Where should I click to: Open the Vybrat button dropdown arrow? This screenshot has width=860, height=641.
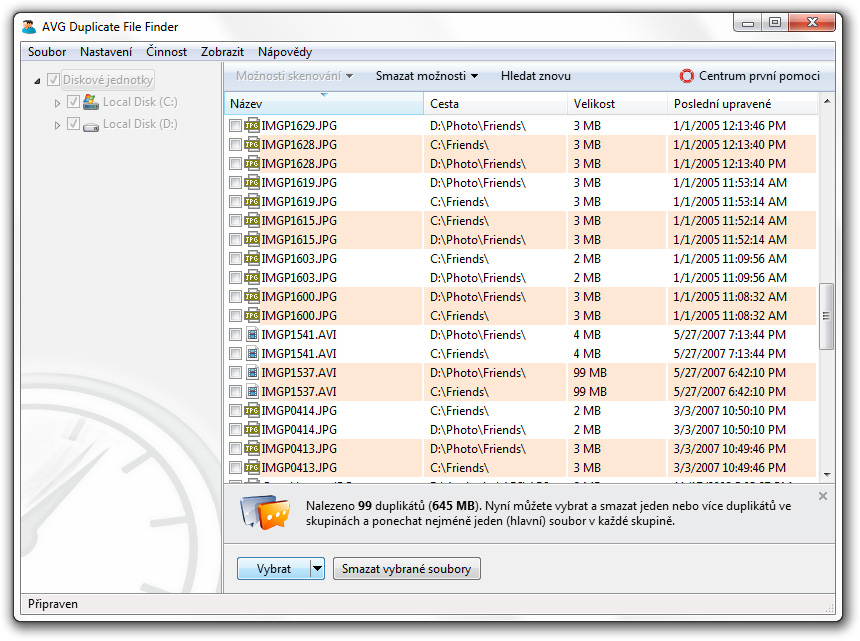click(317, 569)
